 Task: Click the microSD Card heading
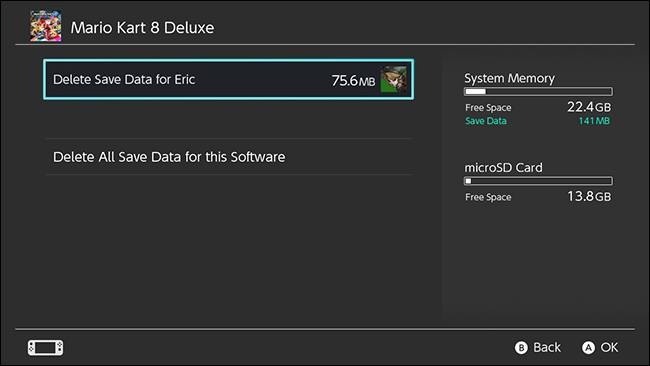tap(503, 167)
